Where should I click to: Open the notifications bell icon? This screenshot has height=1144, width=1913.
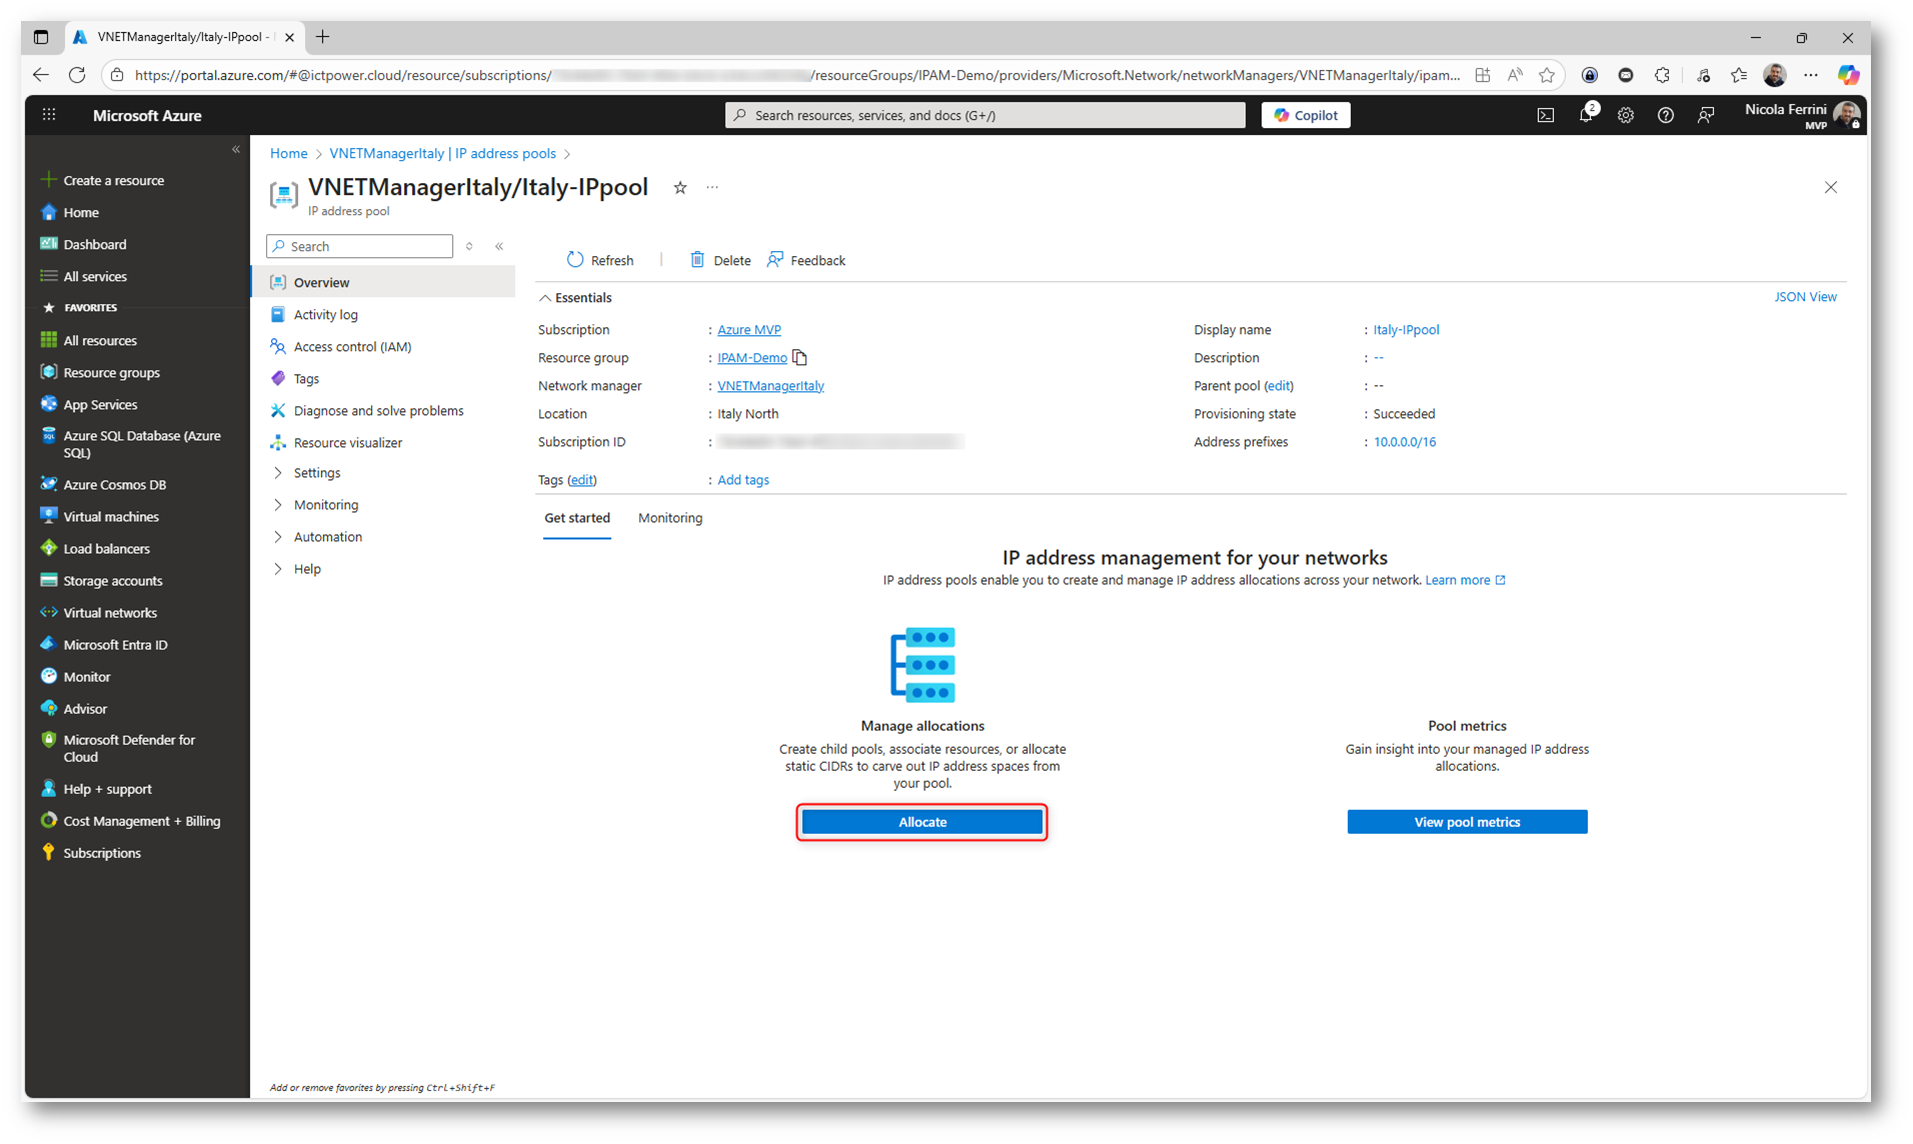(x=1585, y=115)
